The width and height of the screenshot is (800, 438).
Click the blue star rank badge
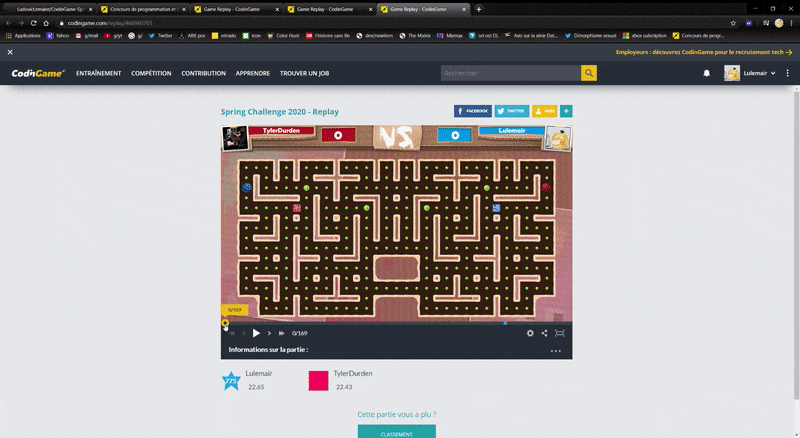pyautogui.click(x=231, y=381)
